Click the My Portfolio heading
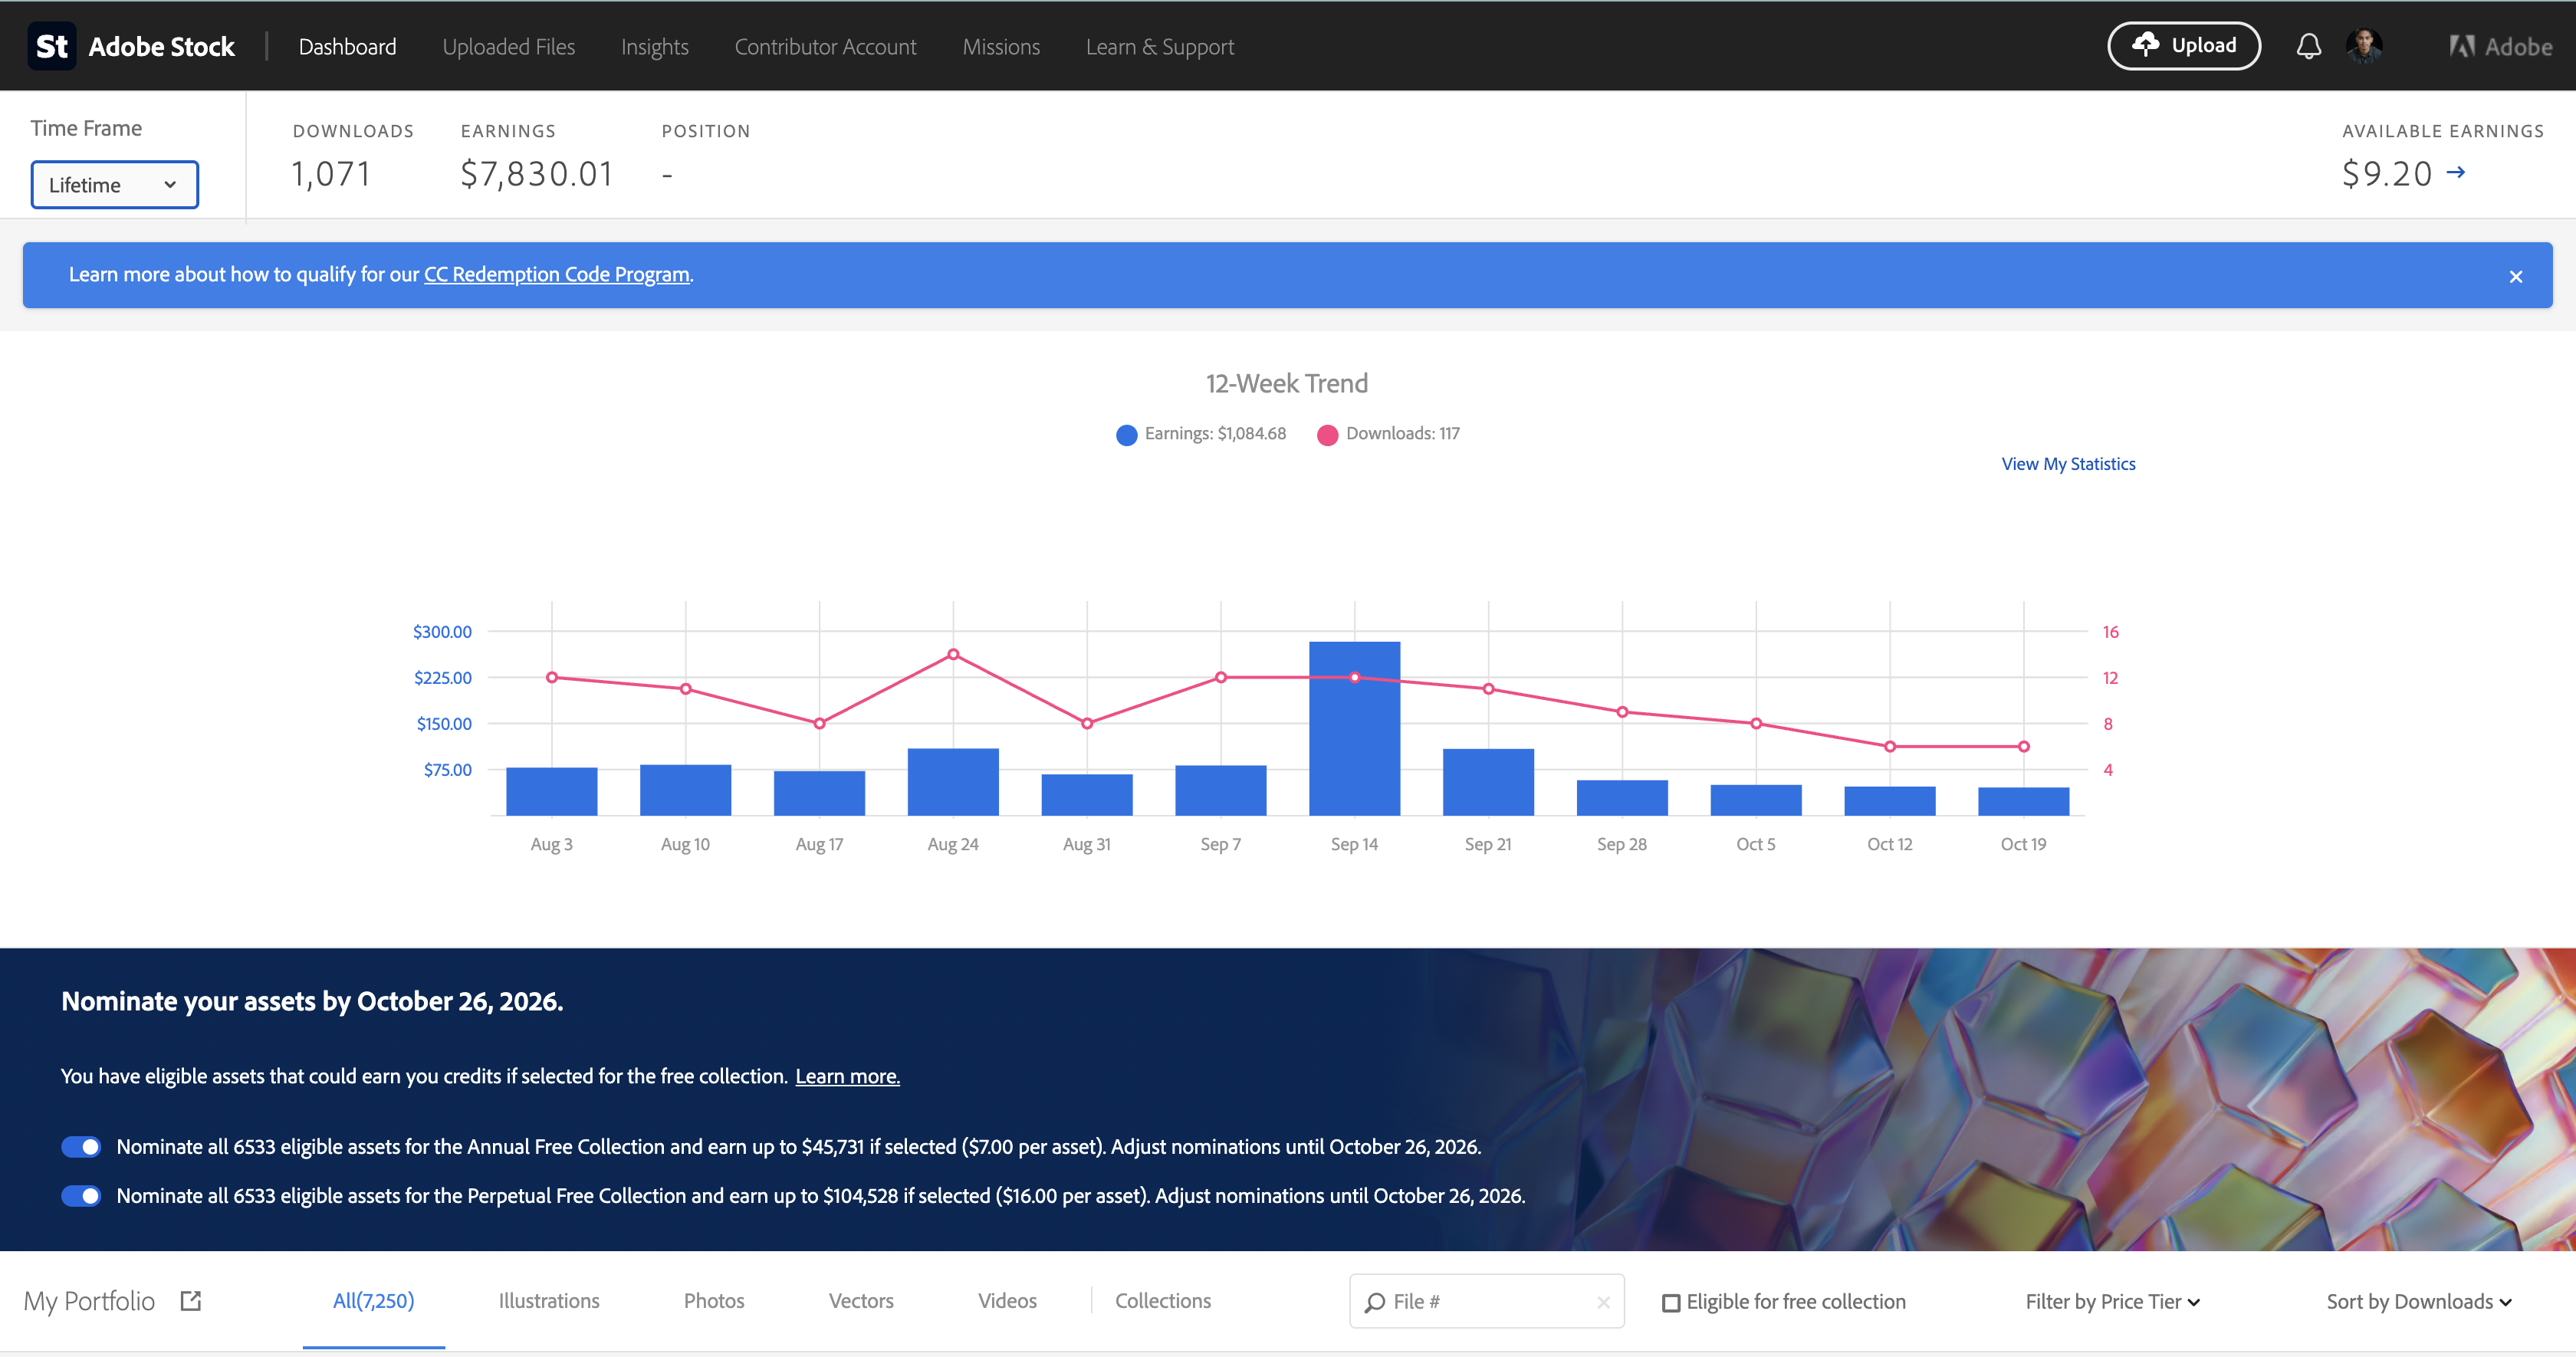 click(89, 1300)
